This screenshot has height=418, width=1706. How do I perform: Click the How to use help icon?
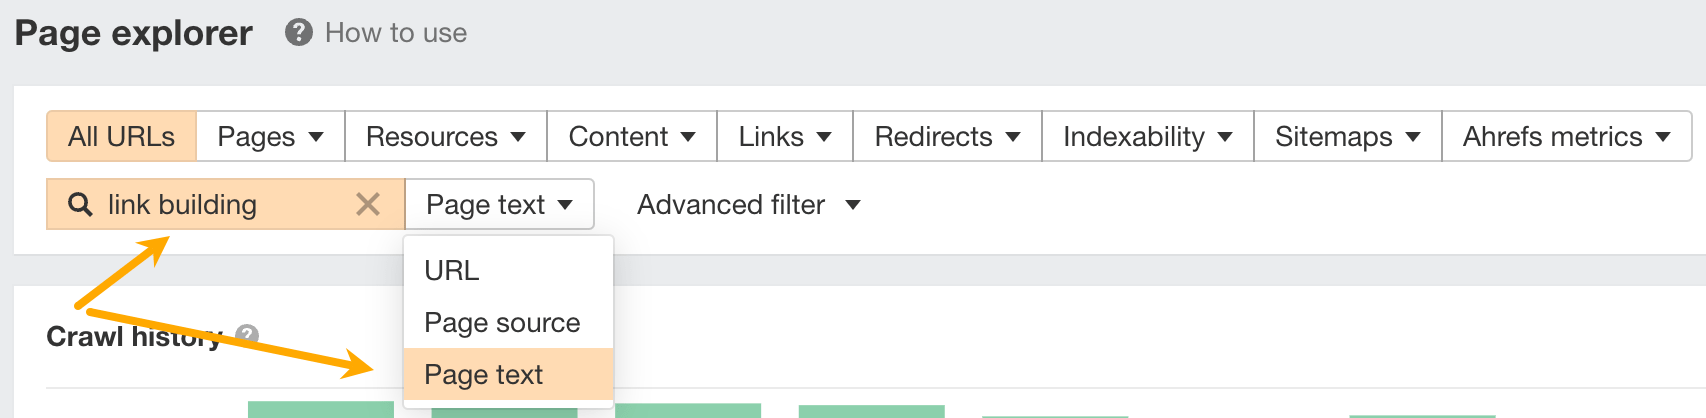(x=299, y=33)
